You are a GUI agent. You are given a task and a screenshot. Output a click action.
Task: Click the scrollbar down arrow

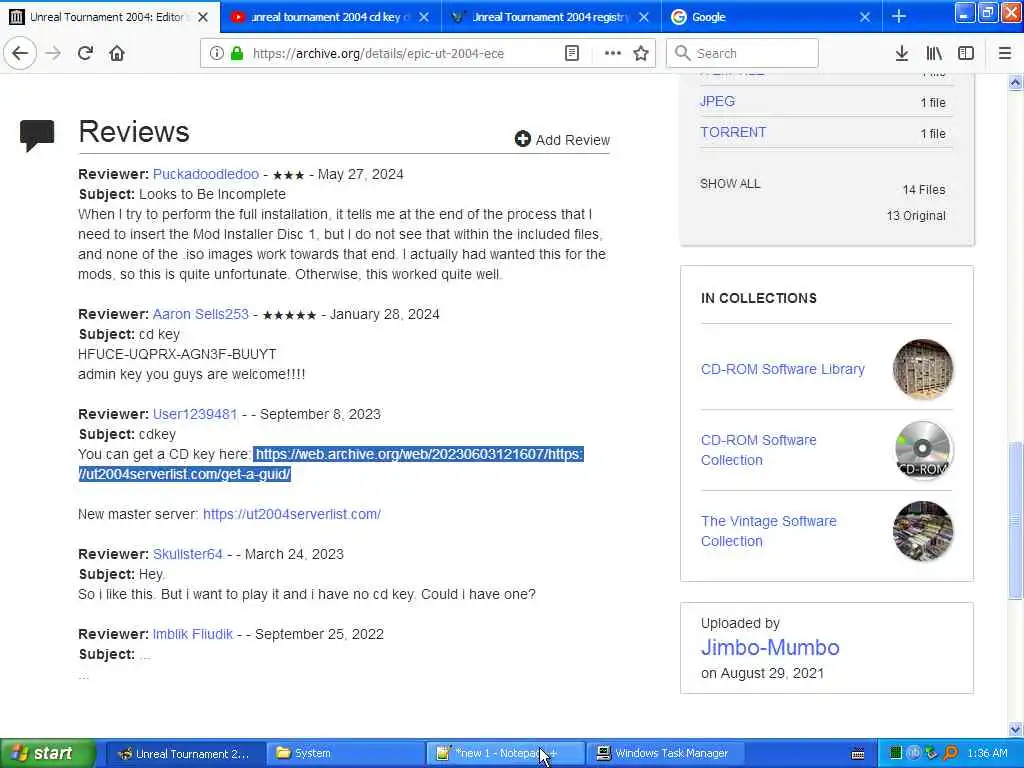click(1015, 729)
